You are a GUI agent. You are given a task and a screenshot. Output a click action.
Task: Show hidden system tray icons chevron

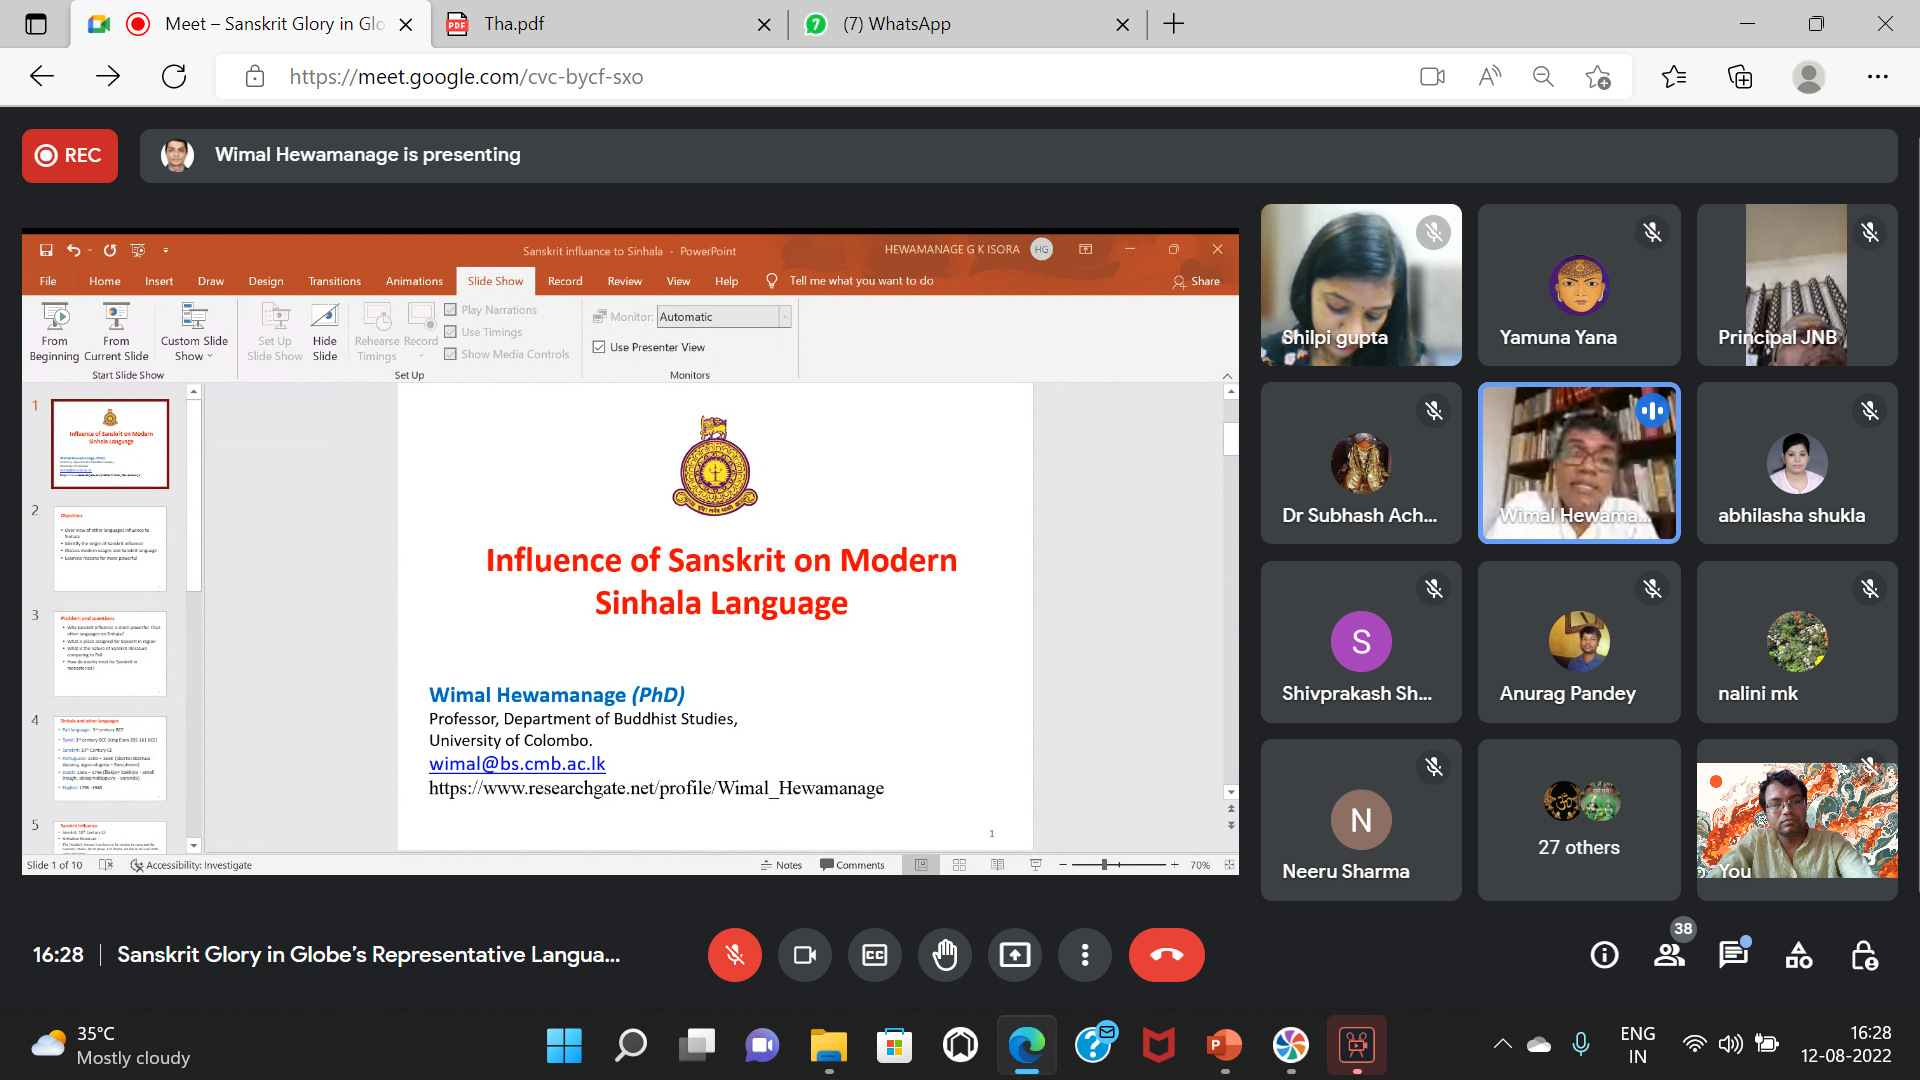1502,1044
